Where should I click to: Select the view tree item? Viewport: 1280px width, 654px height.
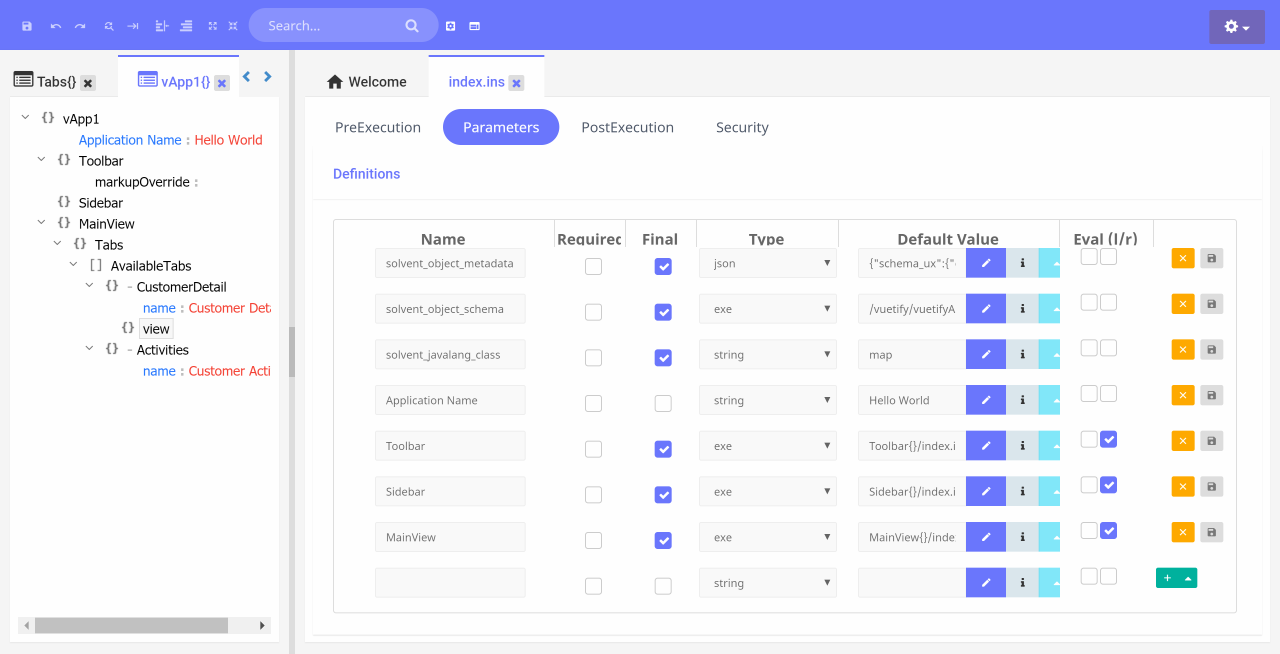[156, 328]
